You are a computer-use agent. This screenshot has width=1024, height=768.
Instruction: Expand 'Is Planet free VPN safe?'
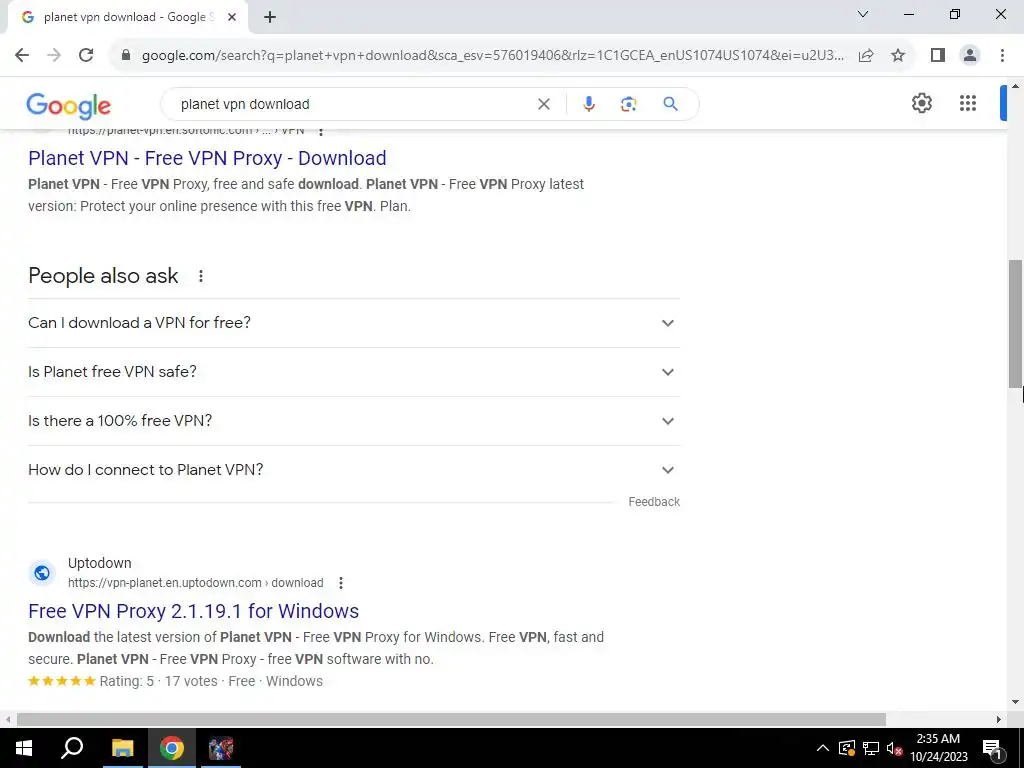[x=354, y=372]
